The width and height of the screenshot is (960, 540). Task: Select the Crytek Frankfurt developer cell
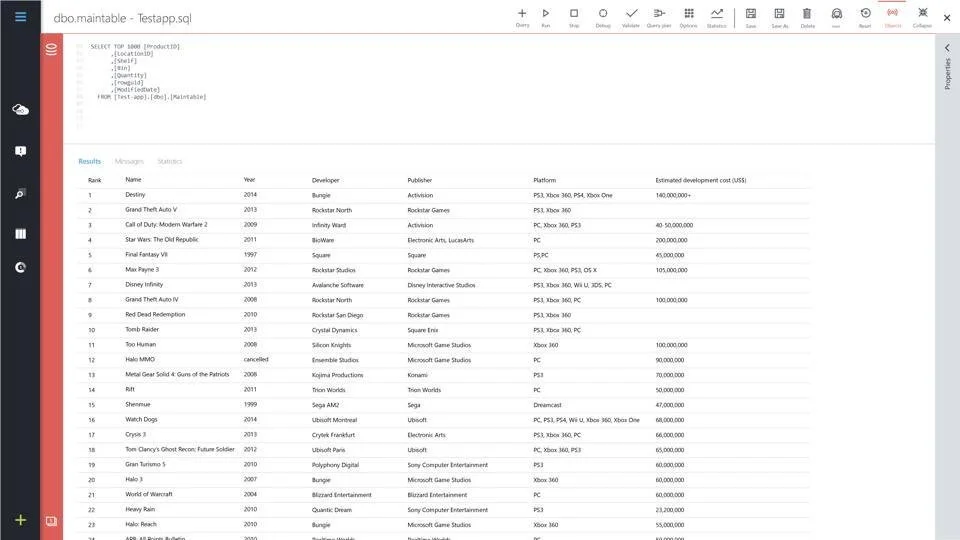333,435
